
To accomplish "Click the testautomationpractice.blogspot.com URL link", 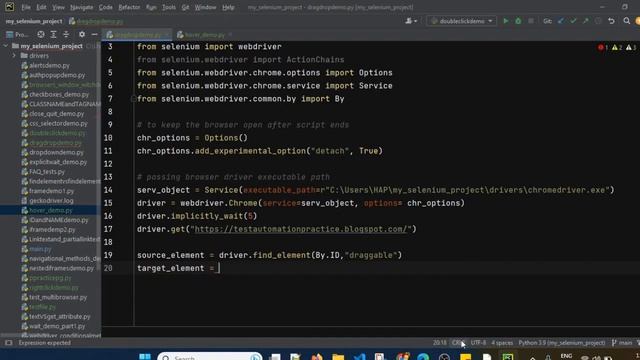I will click(301, 229).
